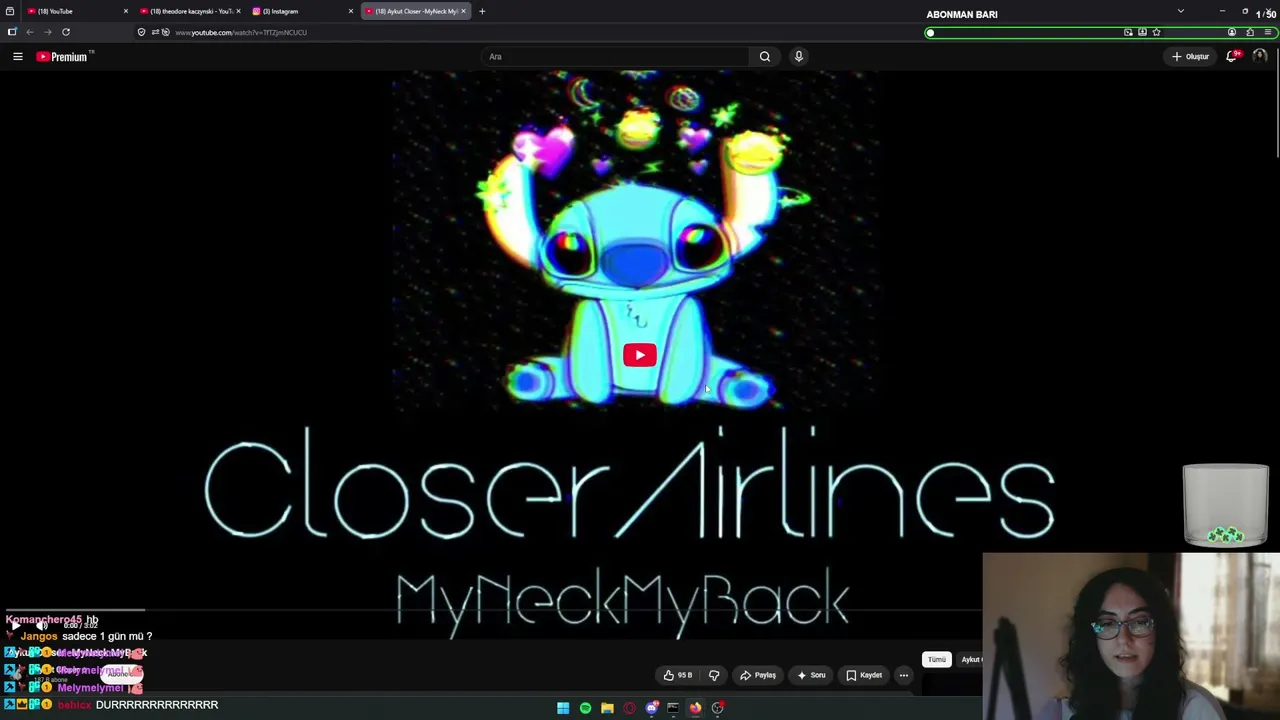Like the video (95 B thumbs up)

677,675
